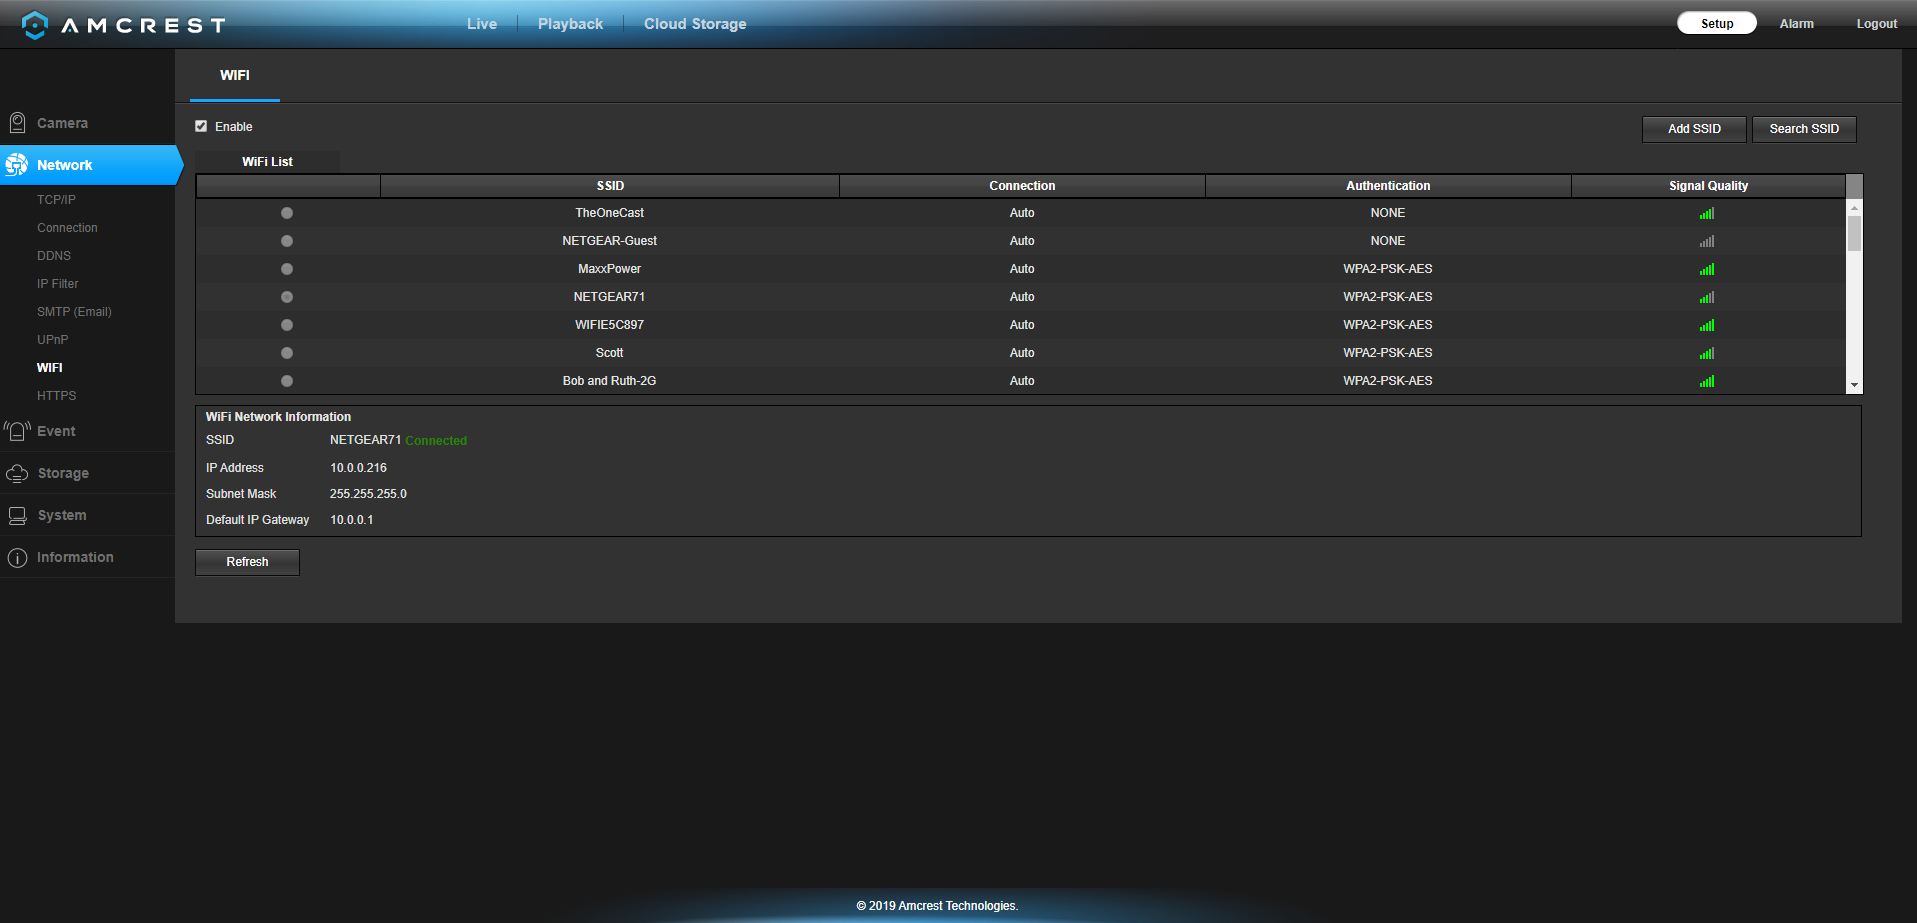Click signal quality icon for Bob and Ruth-2G

(x=1707, y=381)
